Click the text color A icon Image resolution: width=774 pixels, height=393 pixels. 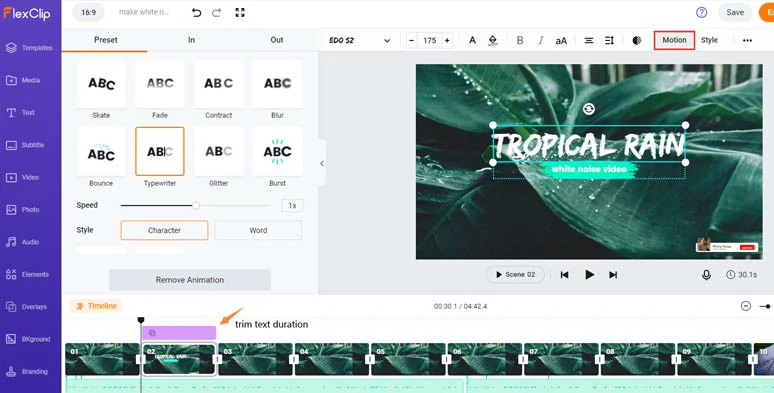tap(472, 40)
